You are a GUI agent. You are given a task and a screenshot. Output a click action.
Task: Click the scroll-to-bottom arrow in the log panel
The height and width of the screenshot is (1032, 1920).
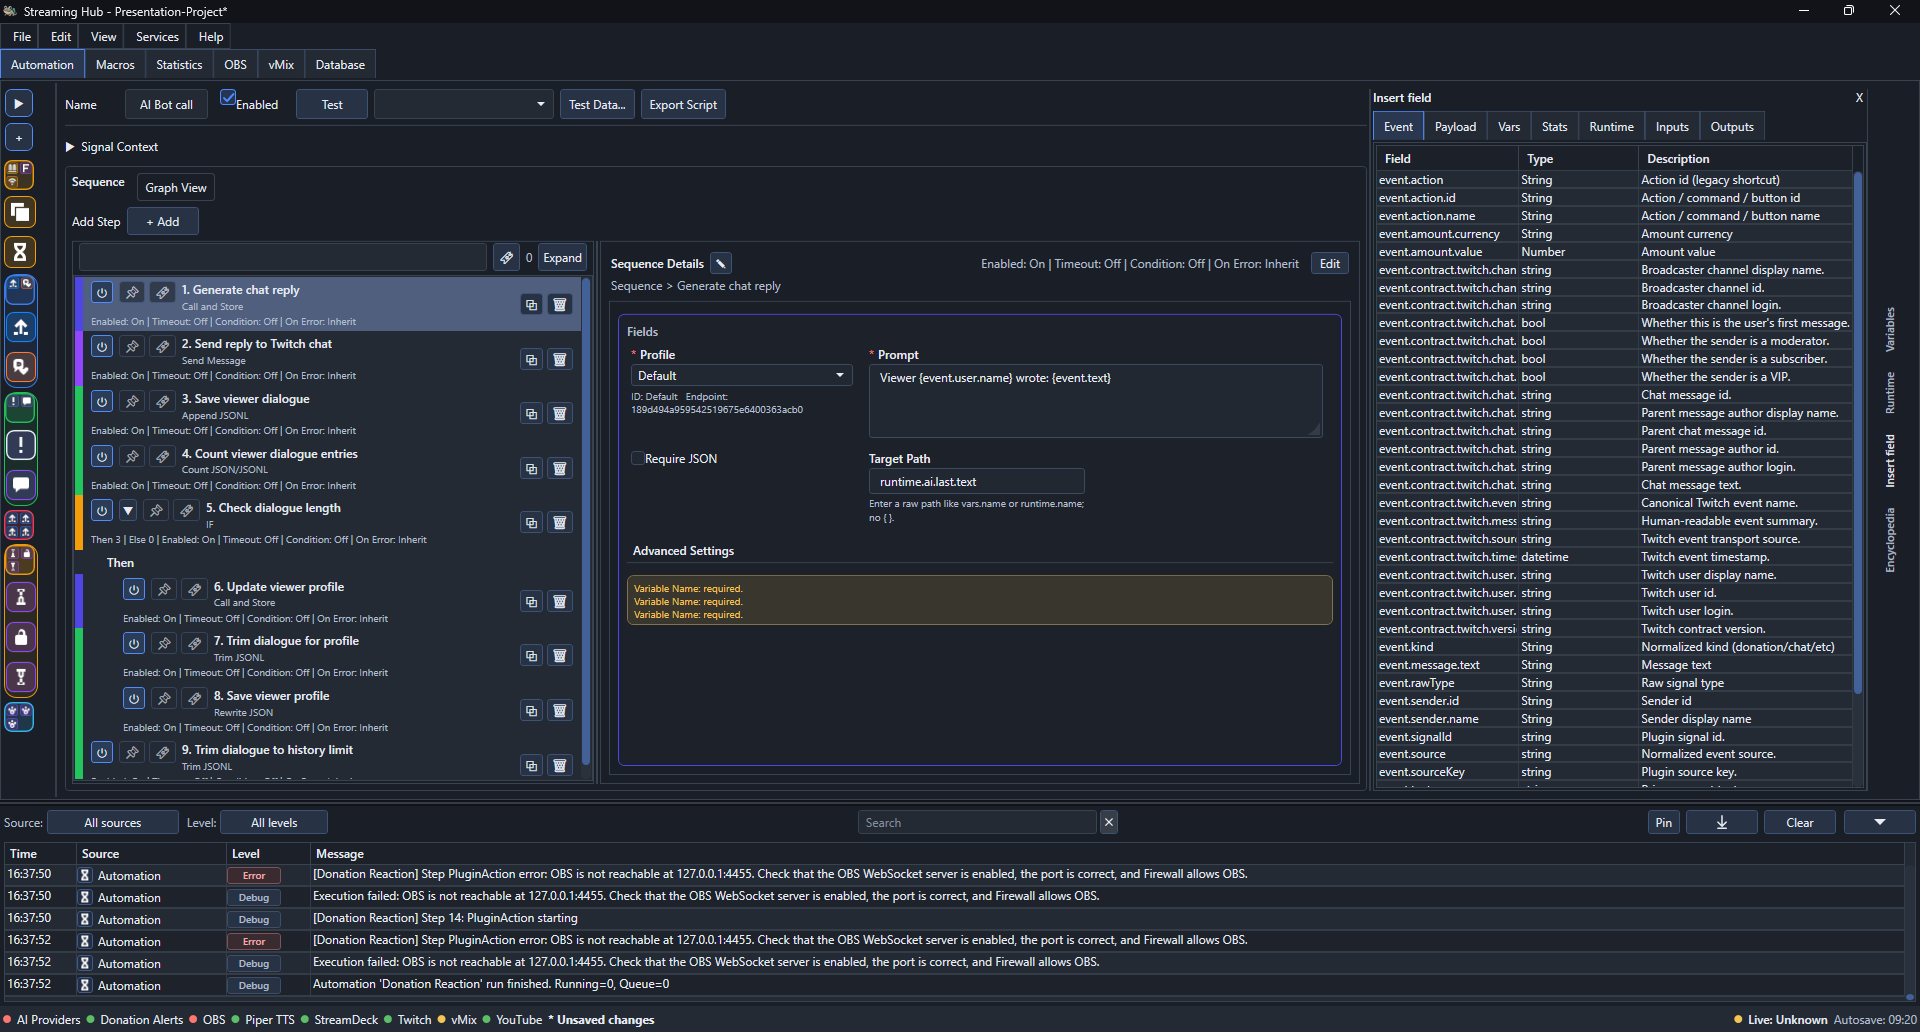[1722, 822]
